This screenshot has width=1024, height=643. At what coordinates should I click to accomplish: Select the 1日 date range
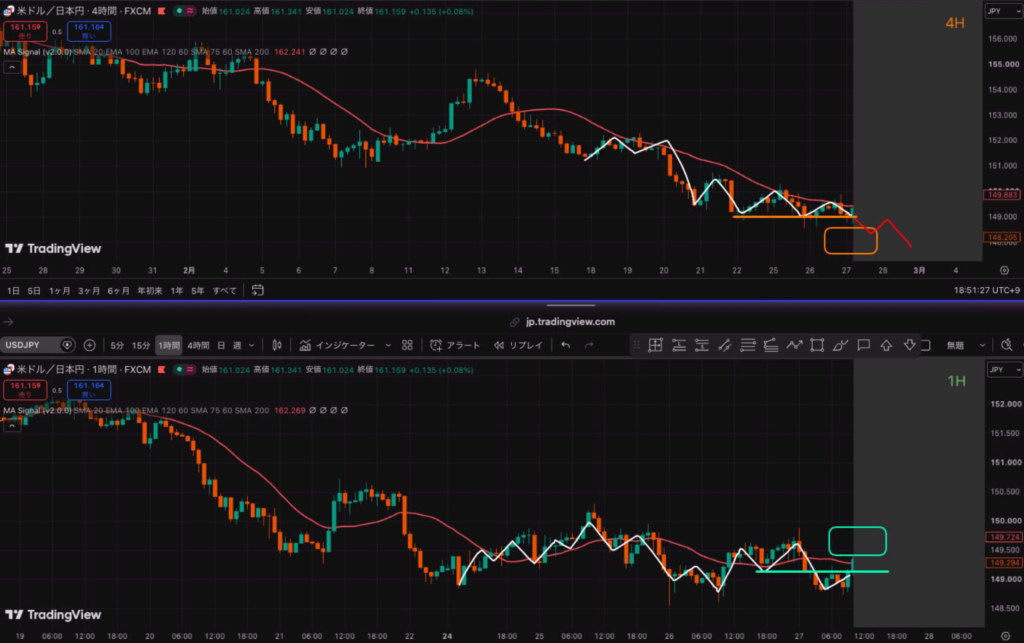click(13, 290)
